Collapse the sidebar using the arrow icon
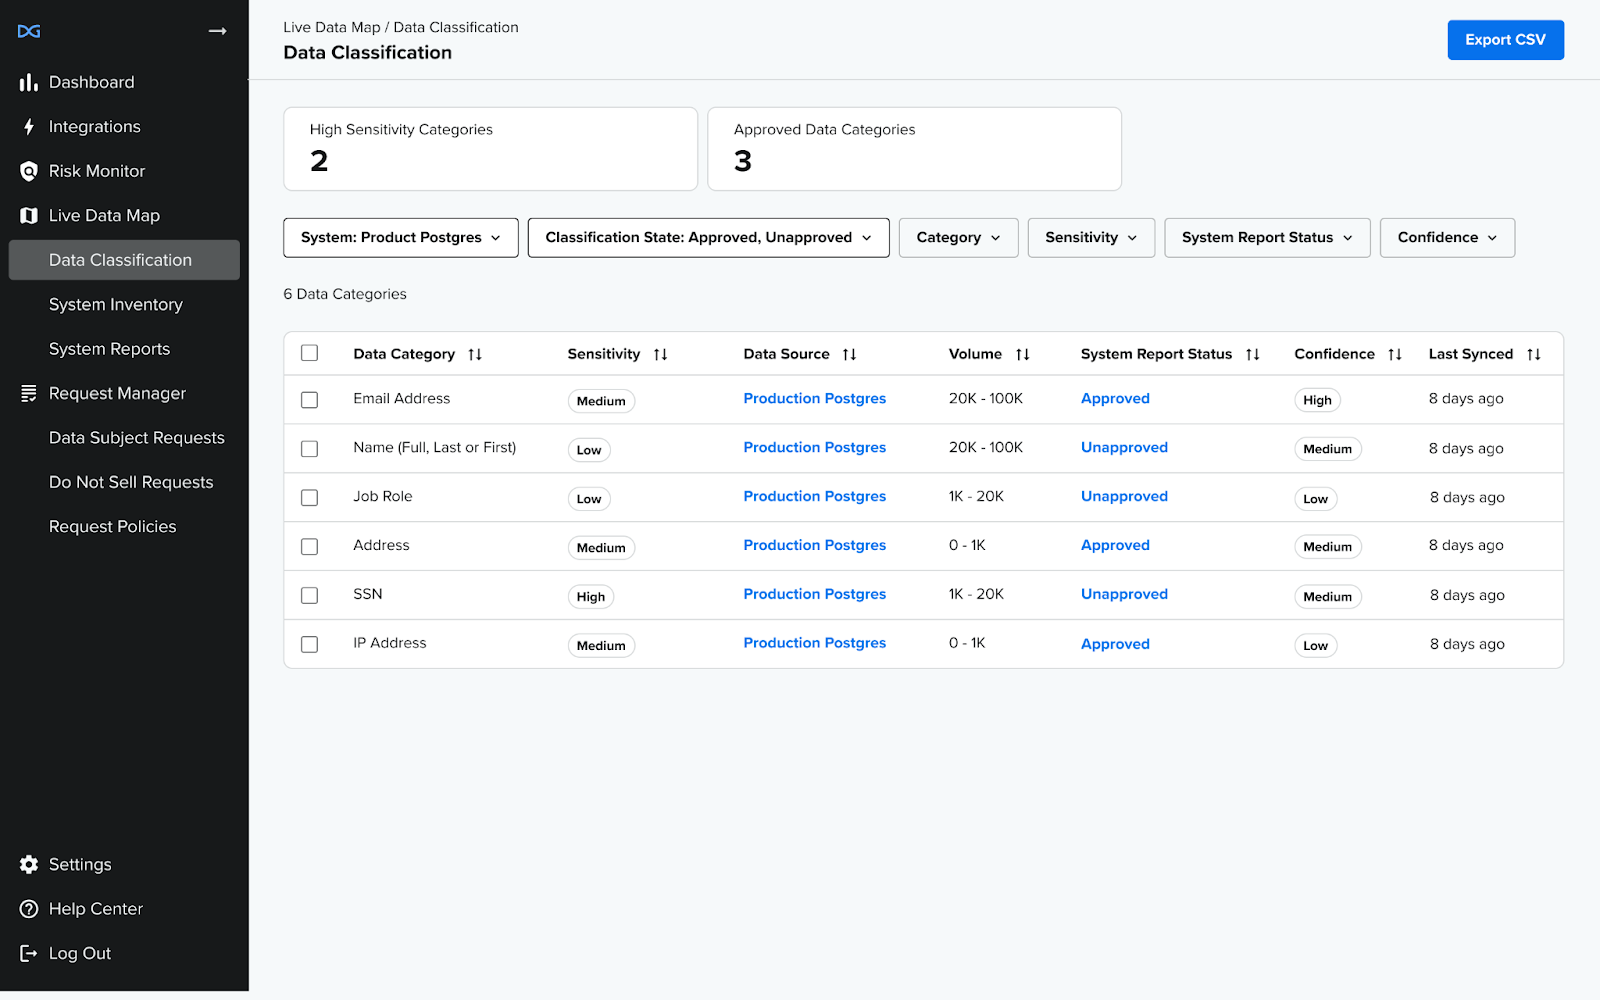1600x1000 pixels. (217, 31)
